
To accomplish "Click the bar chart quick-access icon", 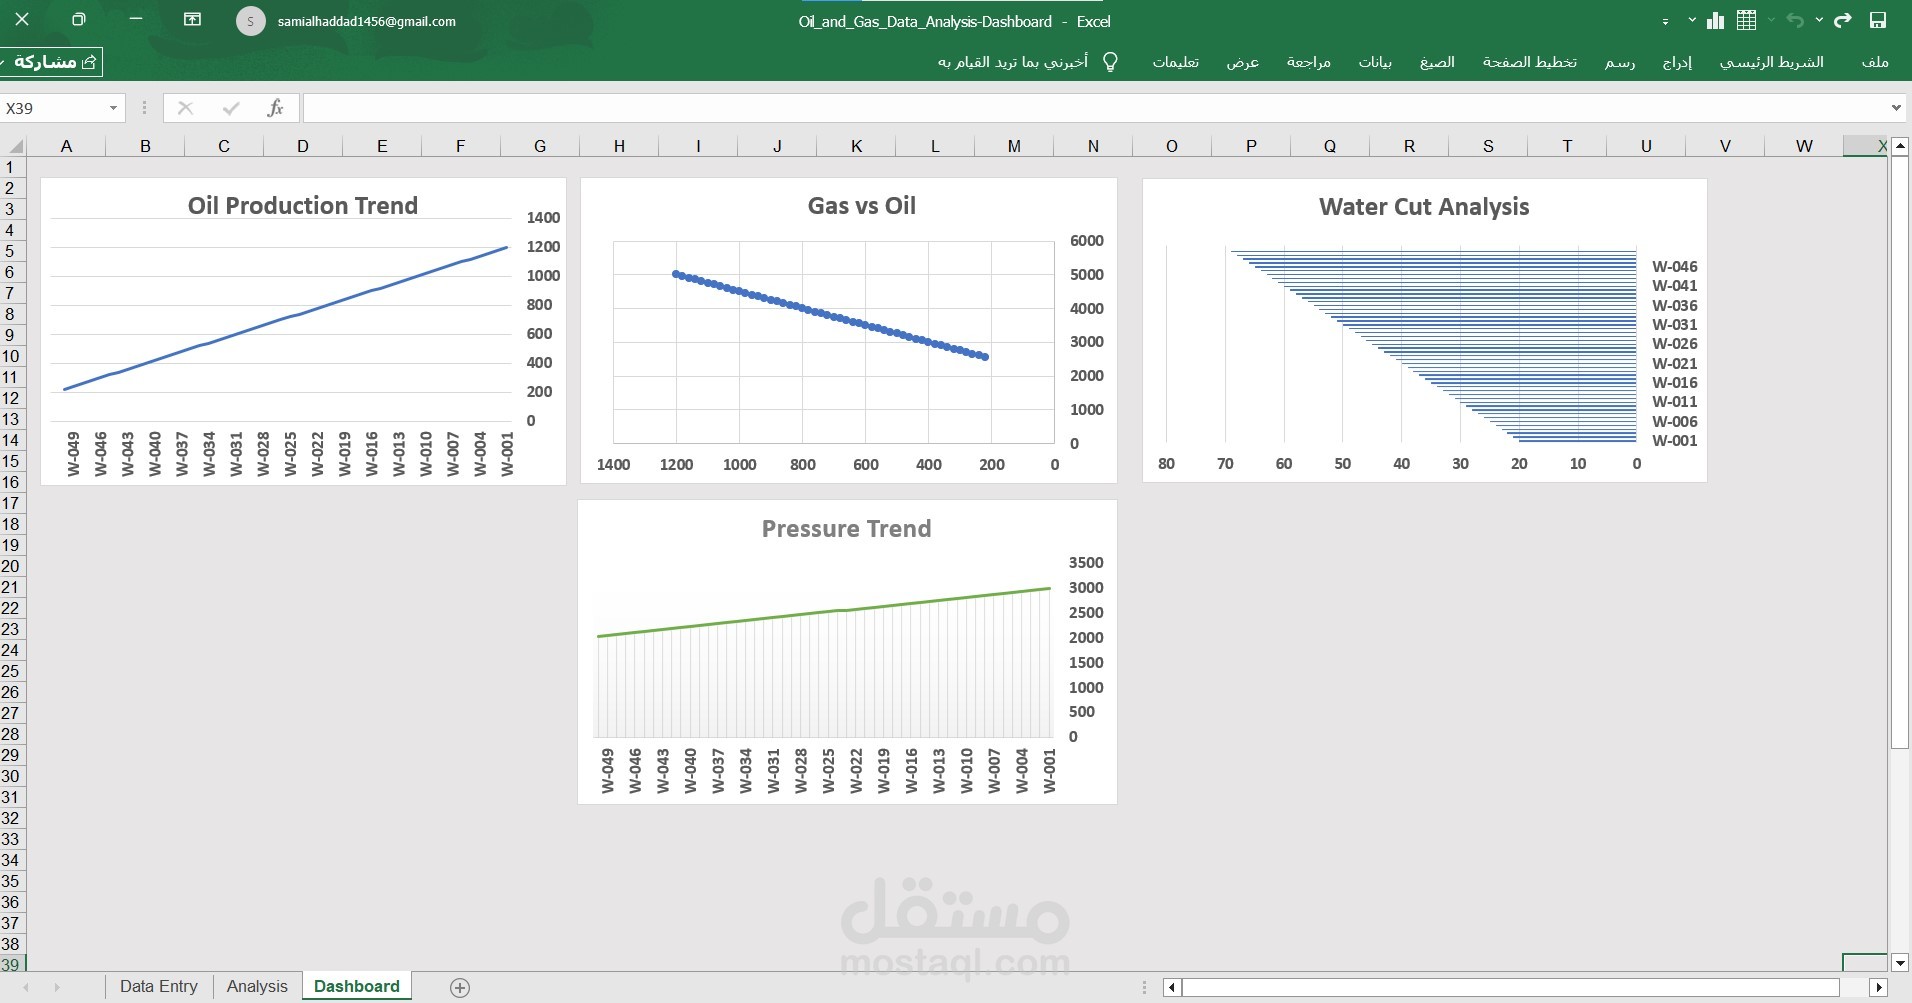I will [x=1715, y=20].
